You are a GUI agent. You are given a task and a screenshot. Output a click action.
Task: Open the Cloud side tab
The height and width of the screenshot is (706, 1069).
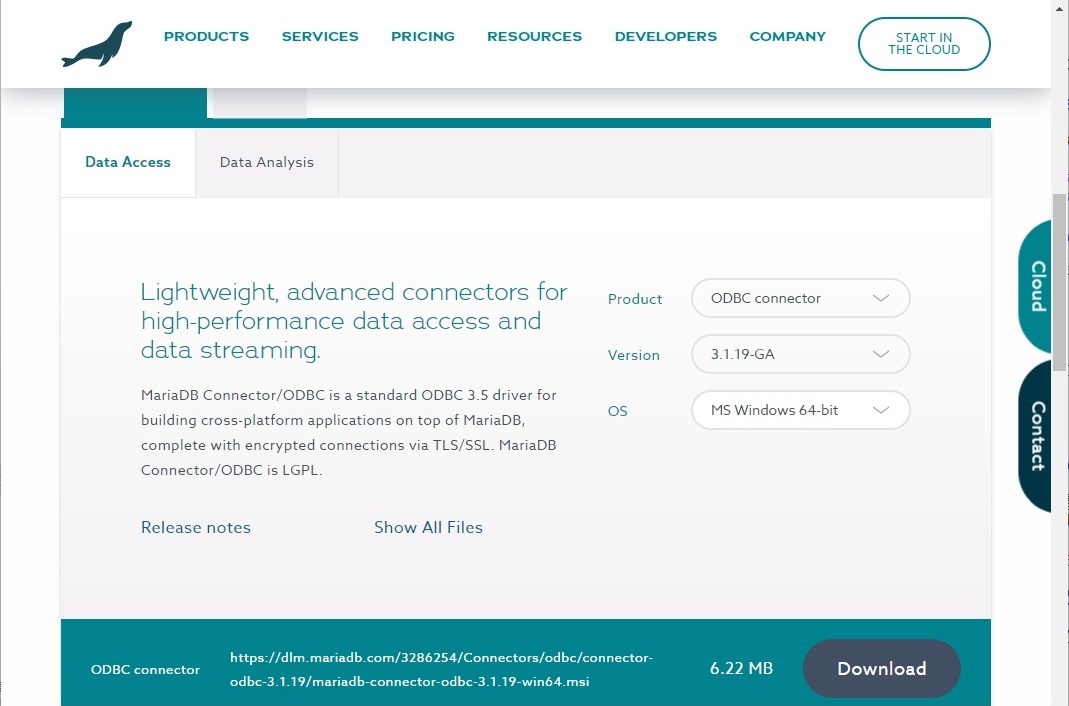tap(1036, 286)
